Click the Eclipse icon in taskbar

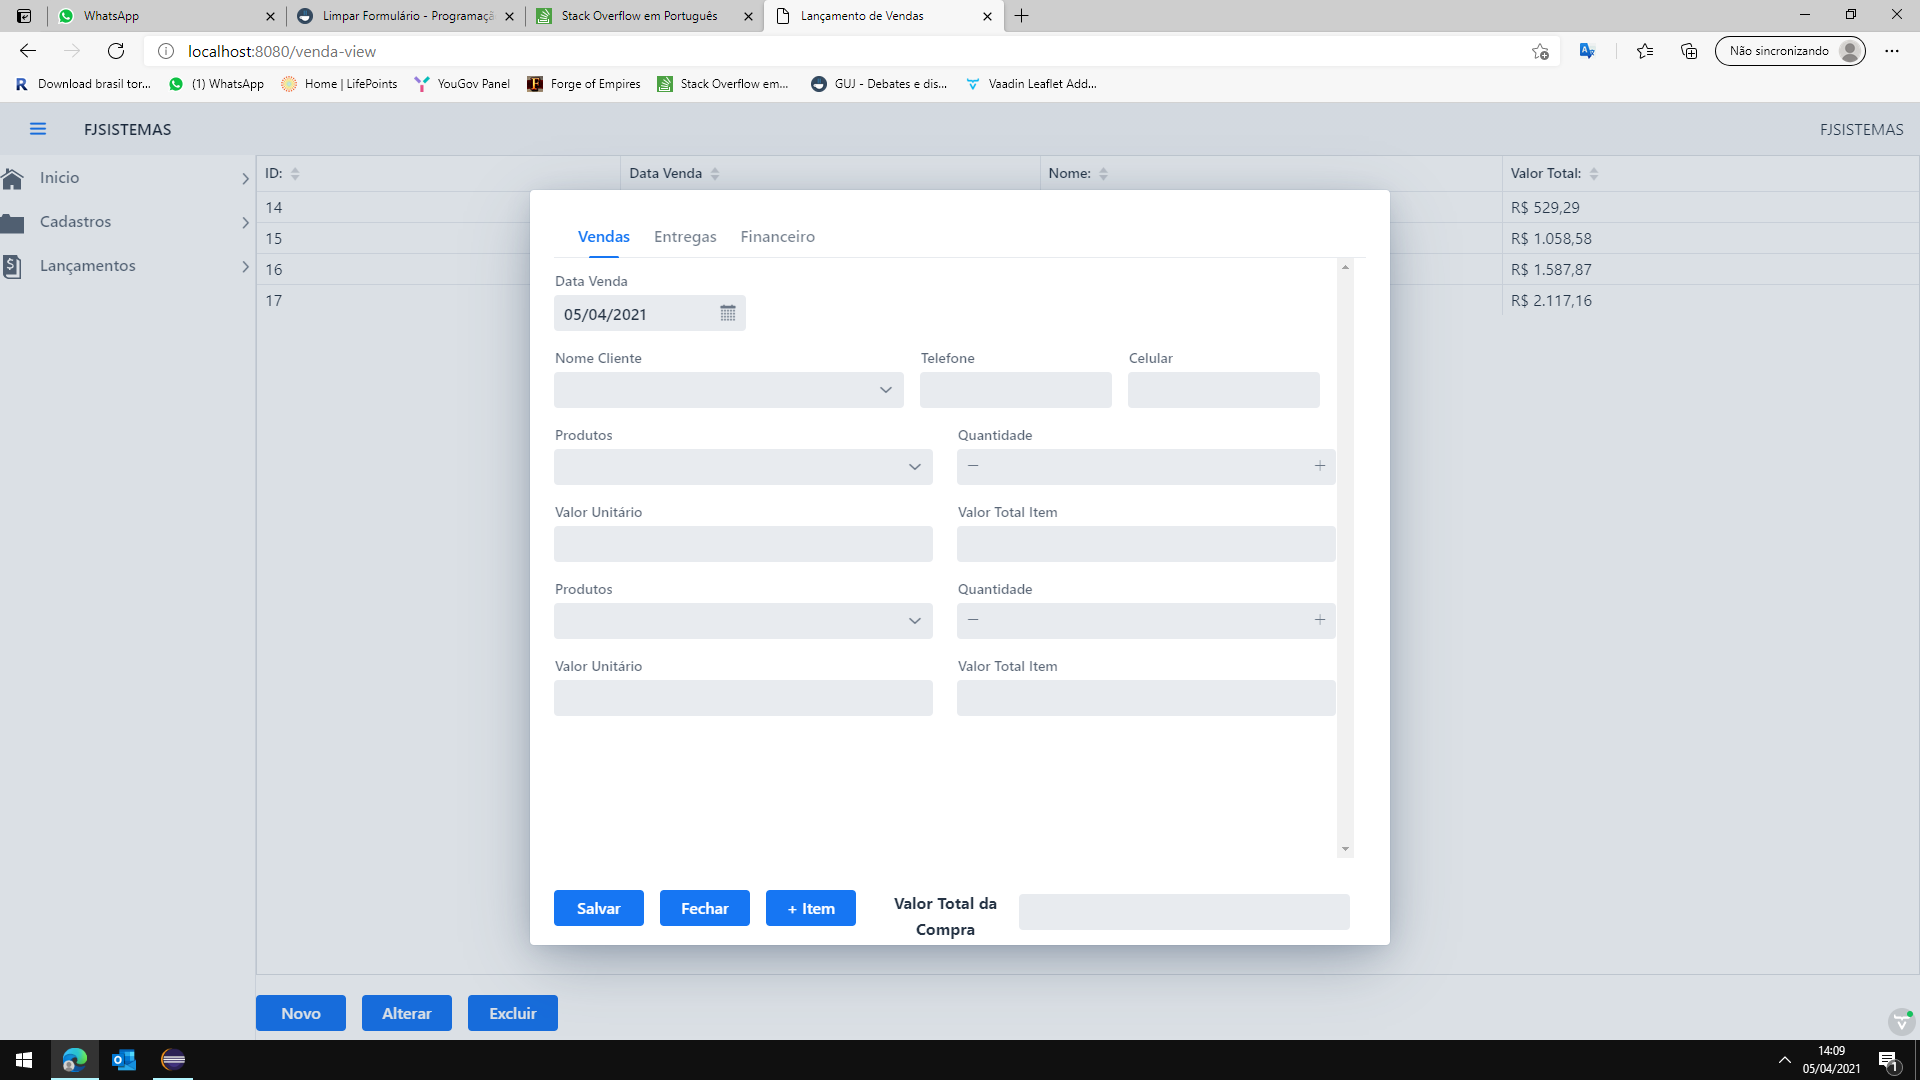click(173, 1060)
